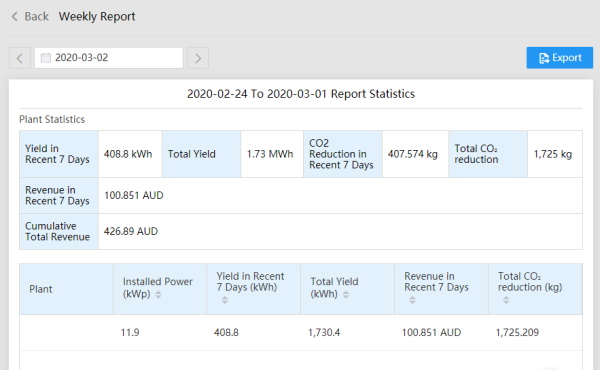
Task: Sort by Installed Power (kWp) arrows
Action: (x=158, y=295)
